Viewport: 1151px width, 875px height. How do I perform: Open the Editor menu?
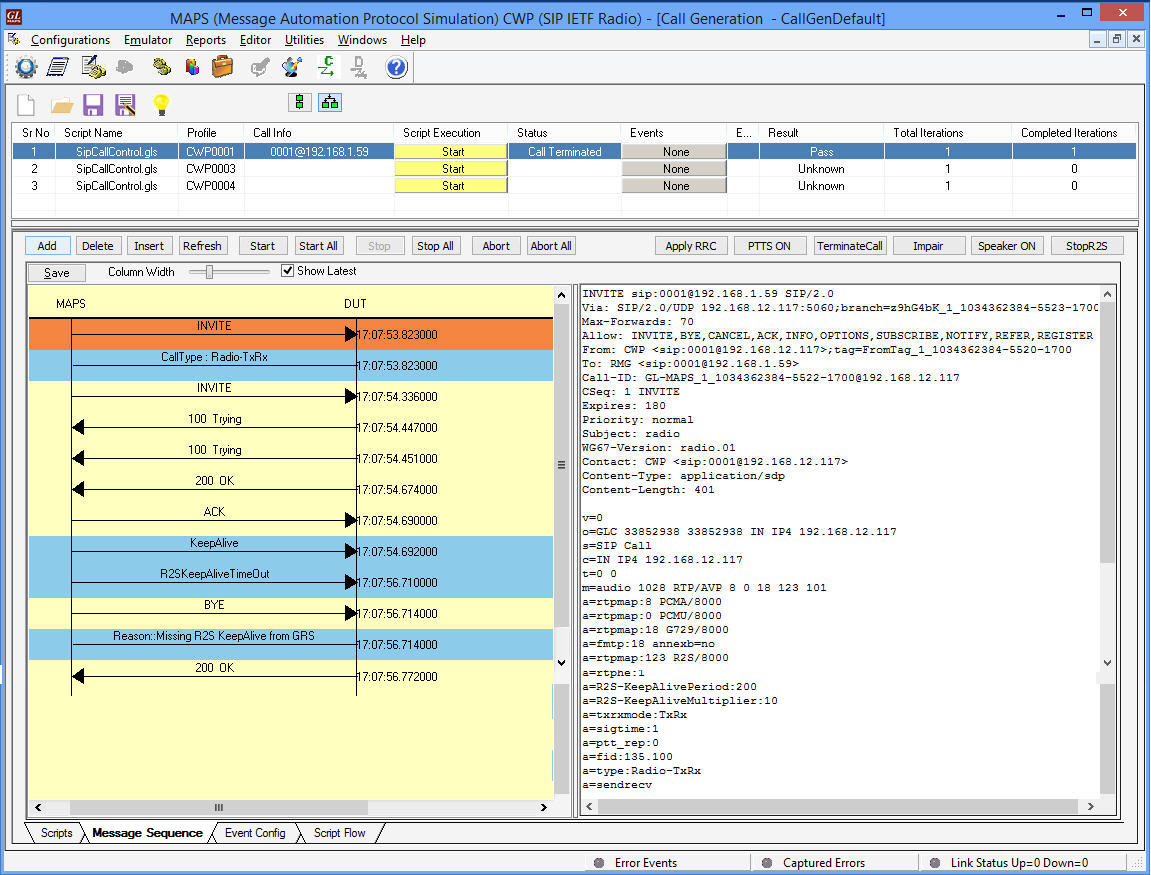point(255,40)
